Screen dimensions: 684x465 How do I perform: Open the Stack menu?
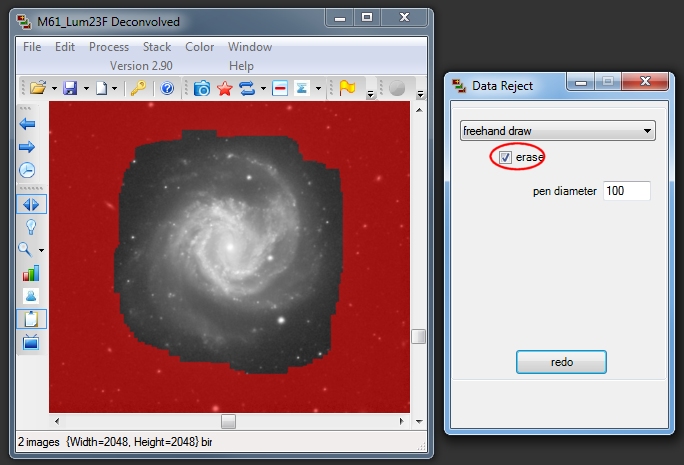(157, 47)
